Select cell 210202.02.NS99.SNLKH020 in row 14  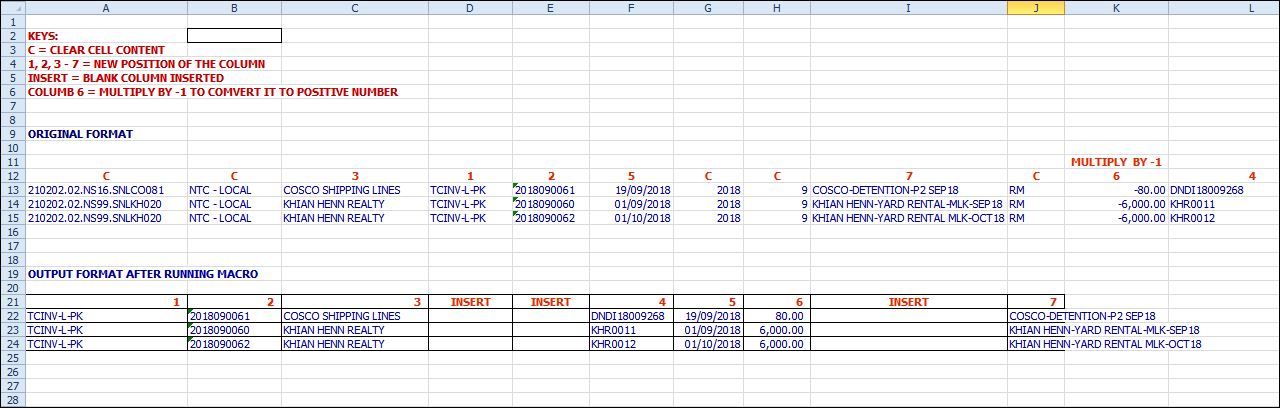coord(106,204)
